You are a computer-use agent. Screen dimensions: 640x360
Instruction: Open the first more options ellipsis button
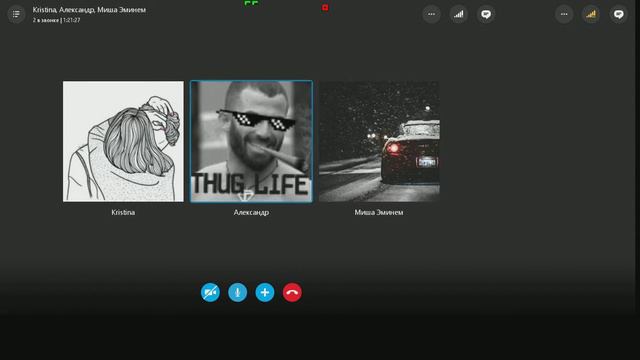tap(431, 14)
